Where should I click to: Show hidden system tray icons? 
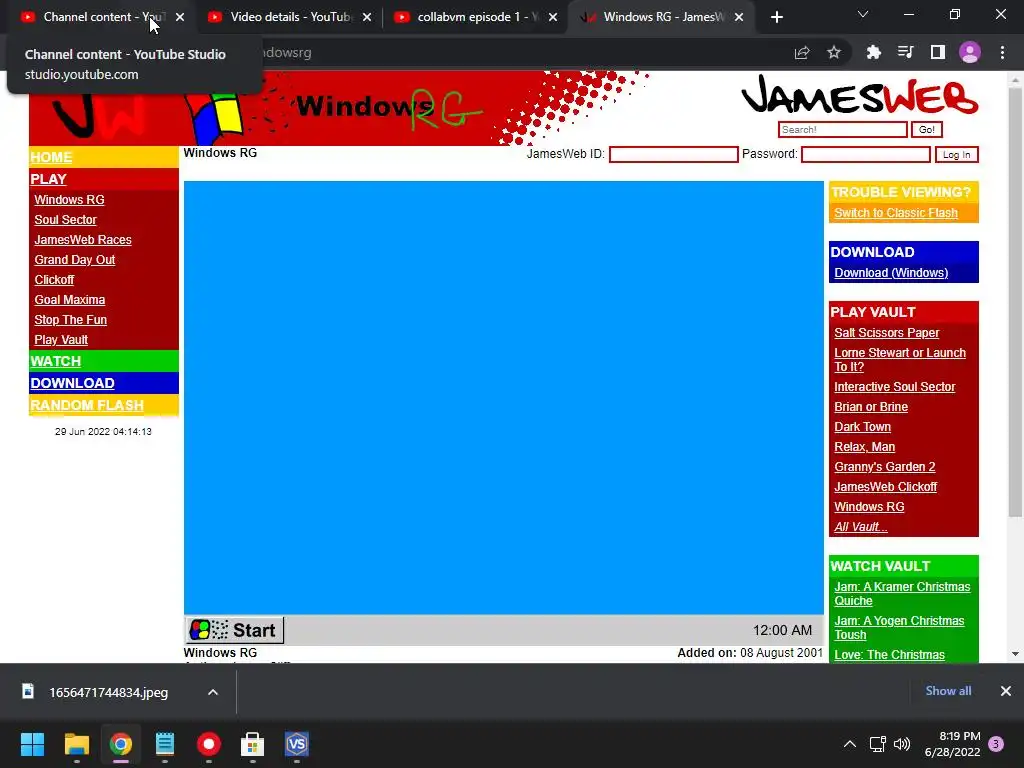coord(850,744)
